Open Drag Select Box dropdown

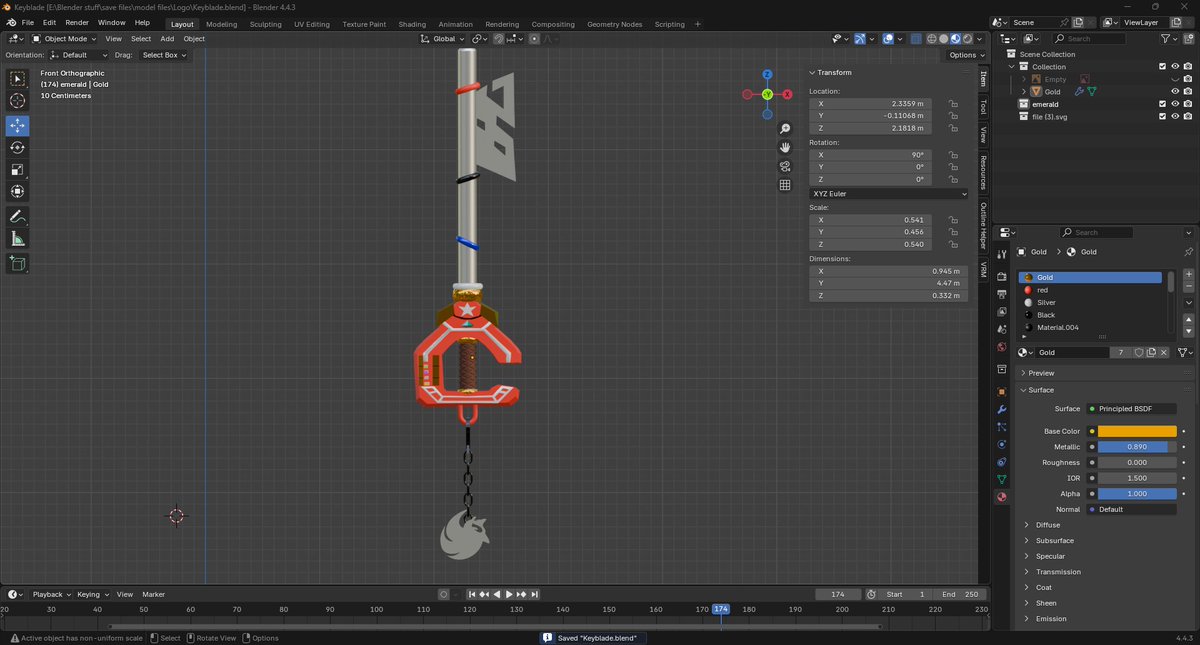164,55
